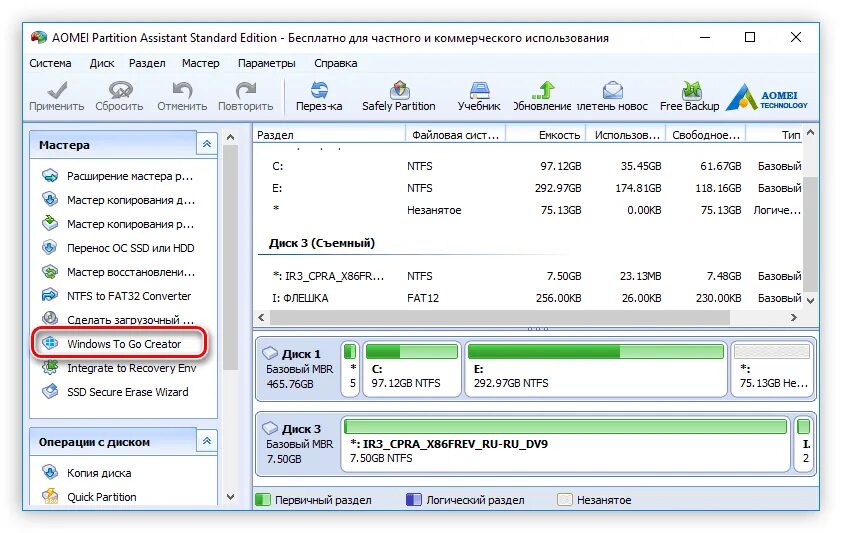
Task: Open the Параметры menu
Action: click(x=267, y=63)
